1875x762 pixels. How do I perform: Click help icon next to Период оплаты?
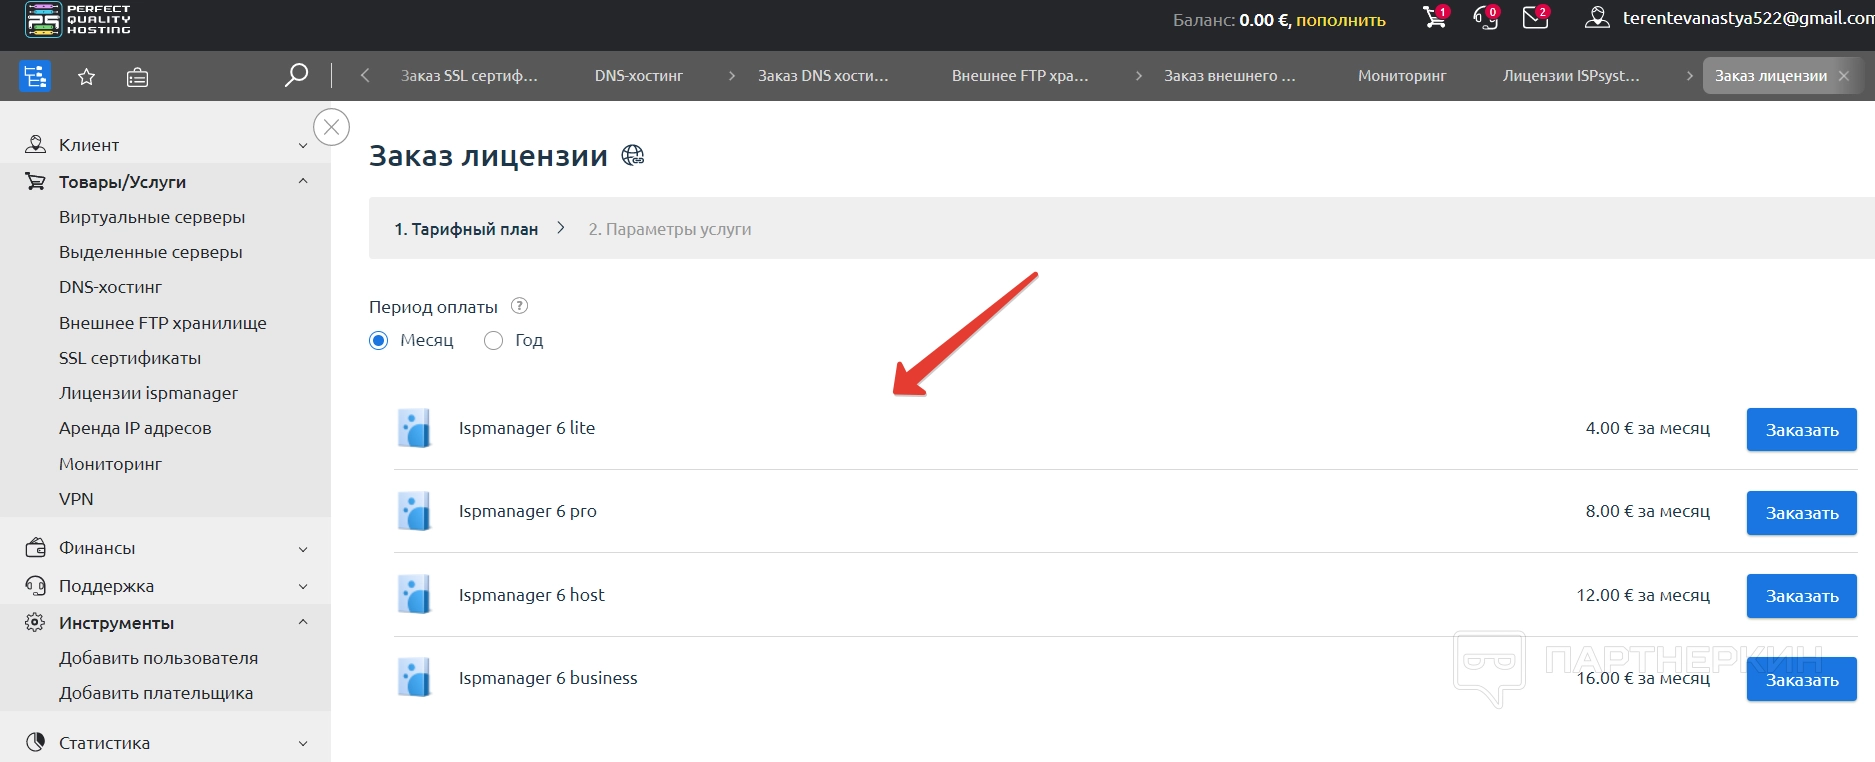click(519, 306)
